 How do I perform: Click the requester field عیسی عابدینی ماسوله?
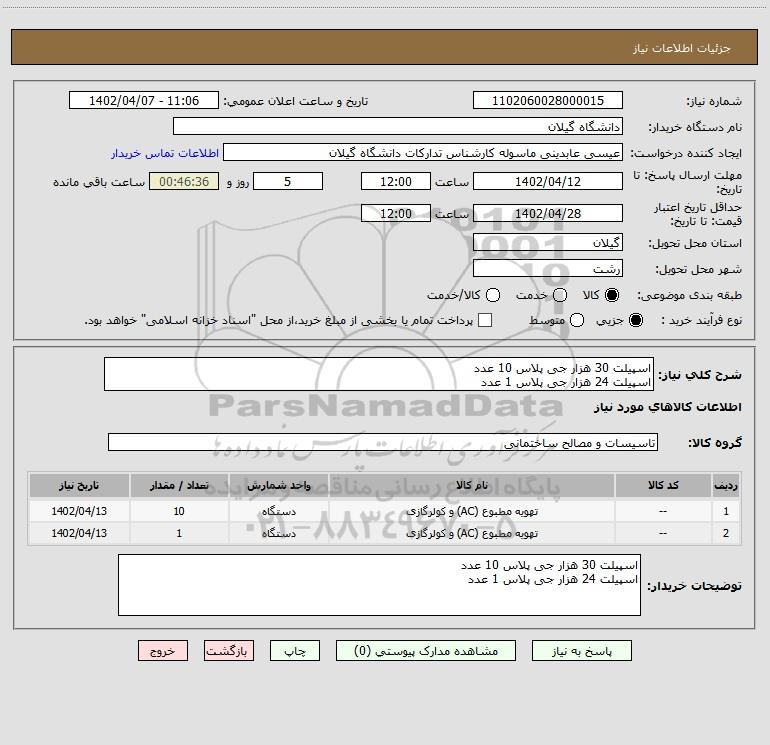coord(423,153)
